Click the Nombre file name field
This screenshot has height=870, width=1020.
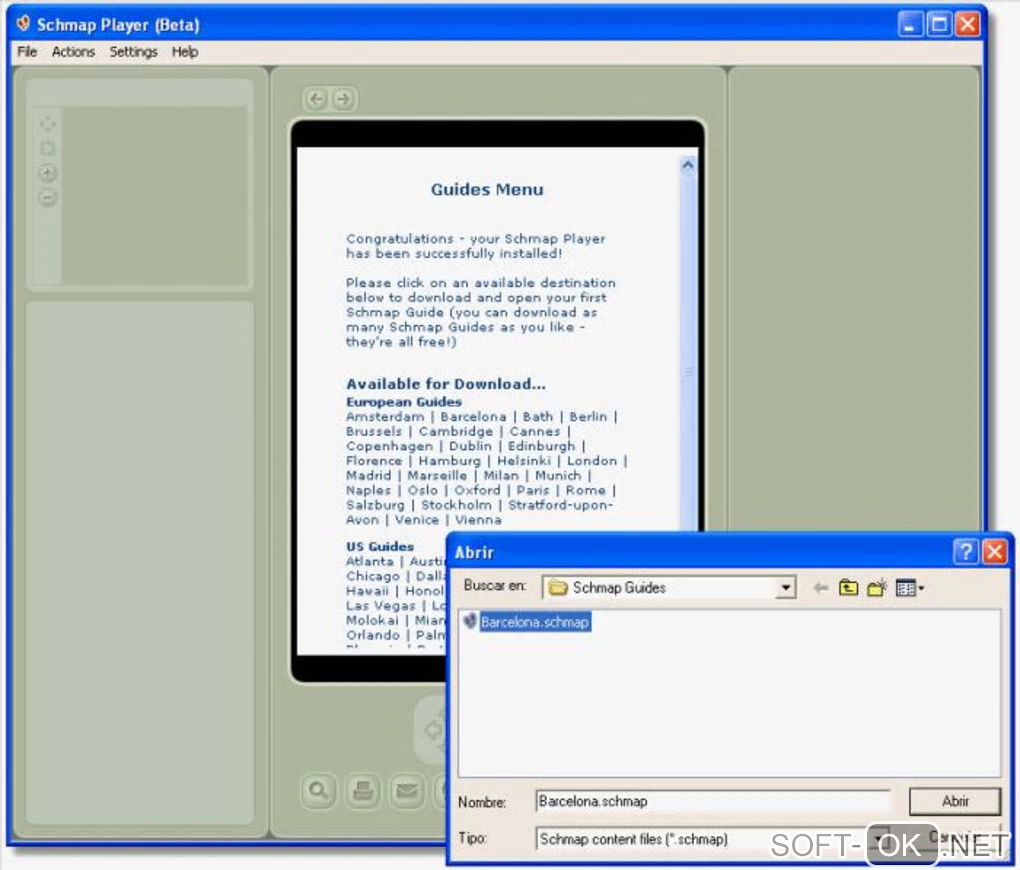click(x=713, y=802)
